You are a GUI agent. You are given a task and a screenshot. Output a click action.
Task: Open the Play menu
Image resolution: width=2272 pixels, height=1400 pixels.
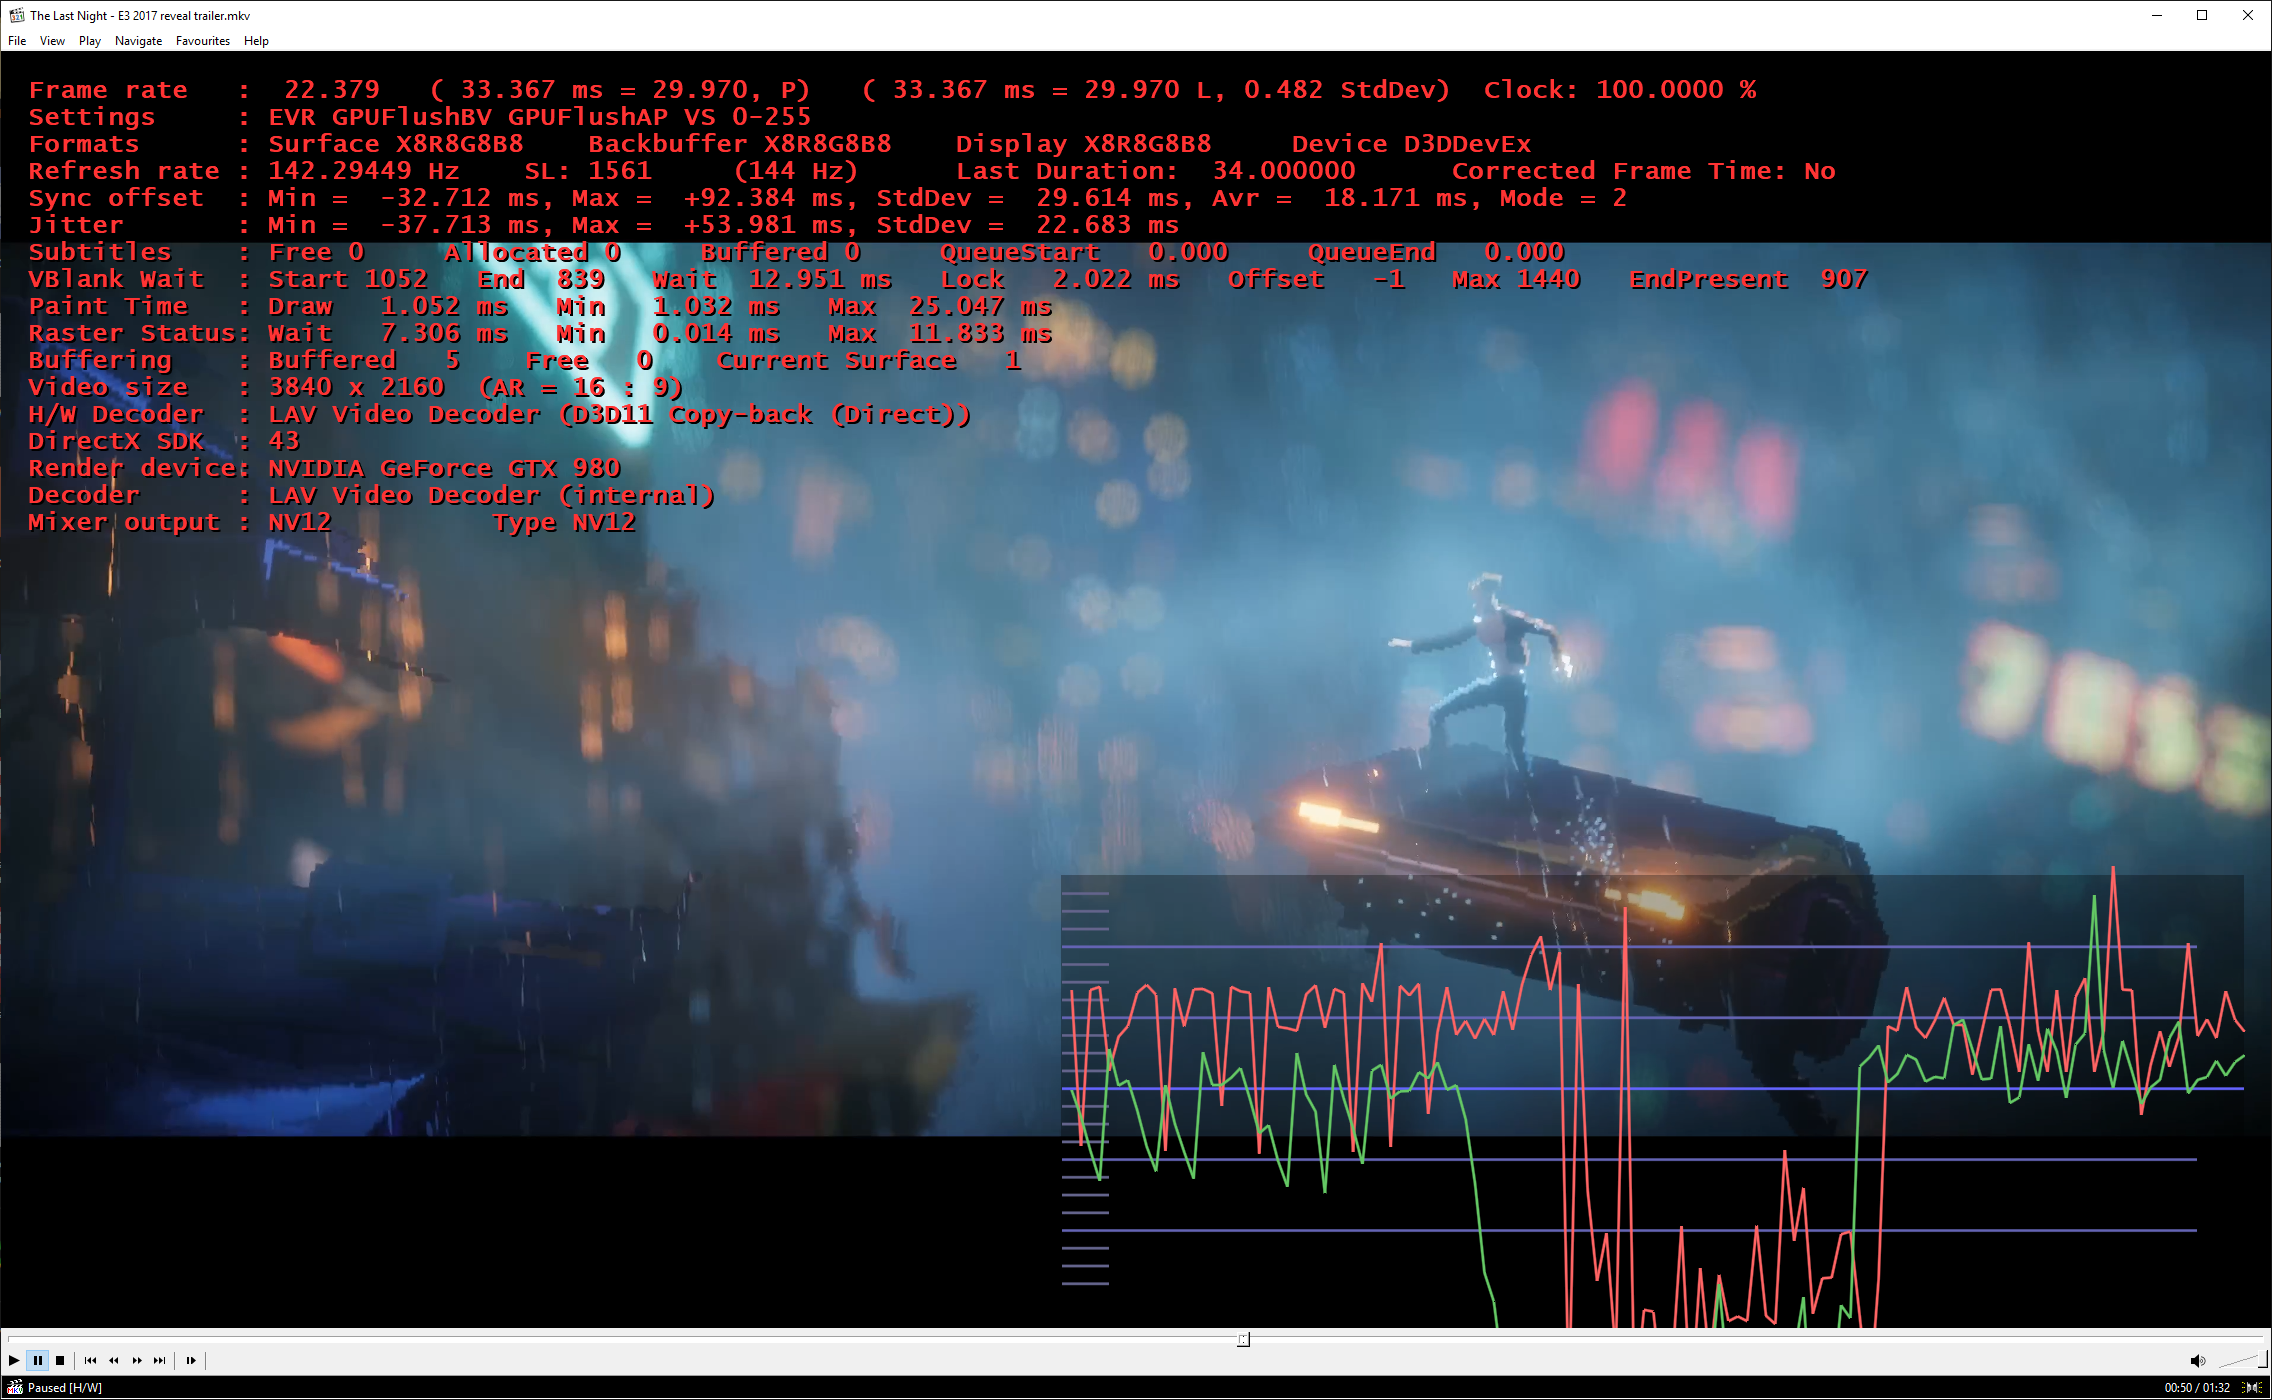pos(90,41)
